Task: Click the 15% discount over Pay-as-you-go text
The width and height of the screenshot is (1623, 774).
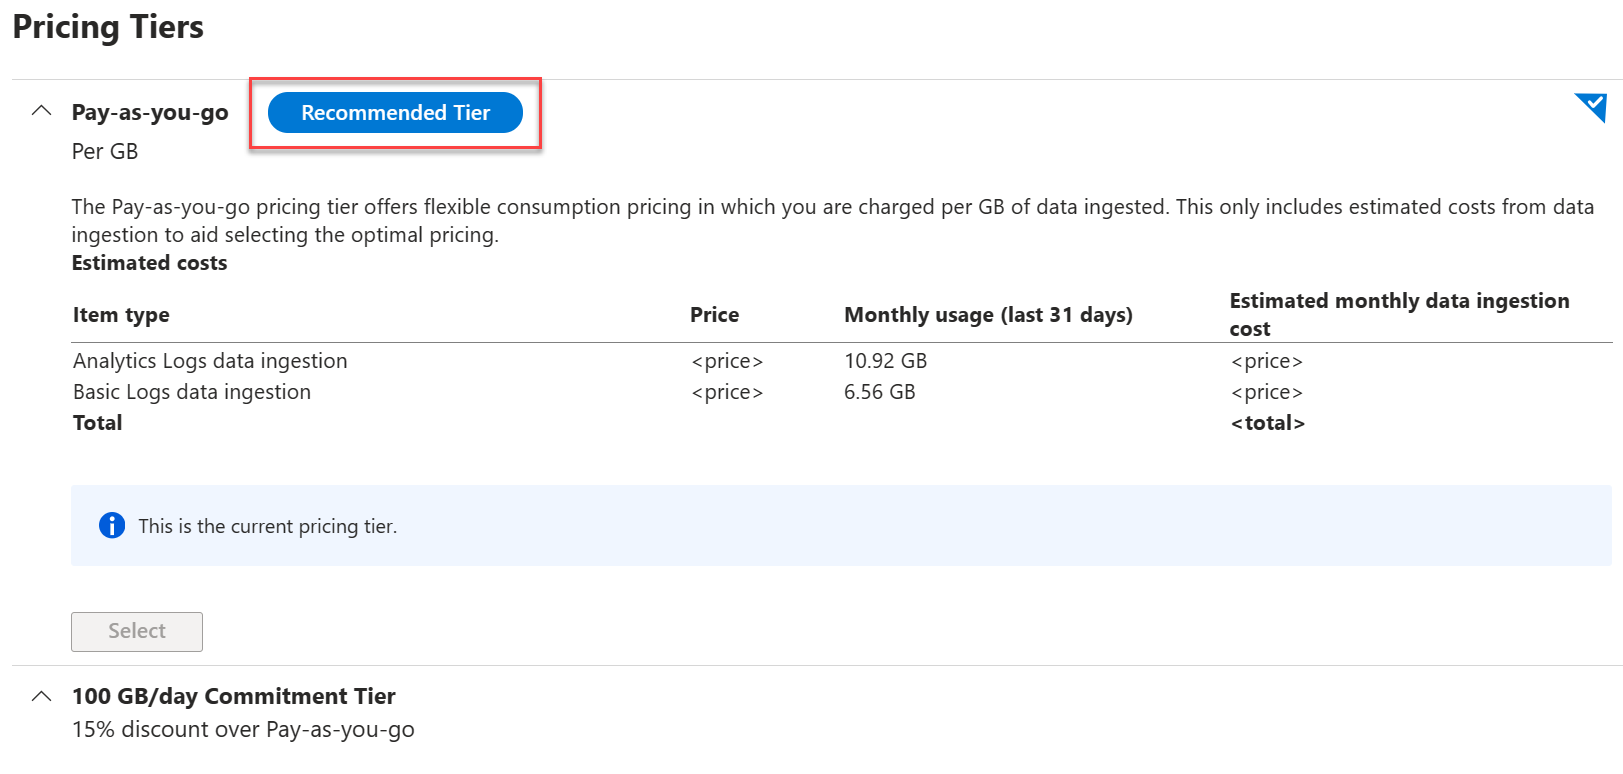Action: coord(243,730)
